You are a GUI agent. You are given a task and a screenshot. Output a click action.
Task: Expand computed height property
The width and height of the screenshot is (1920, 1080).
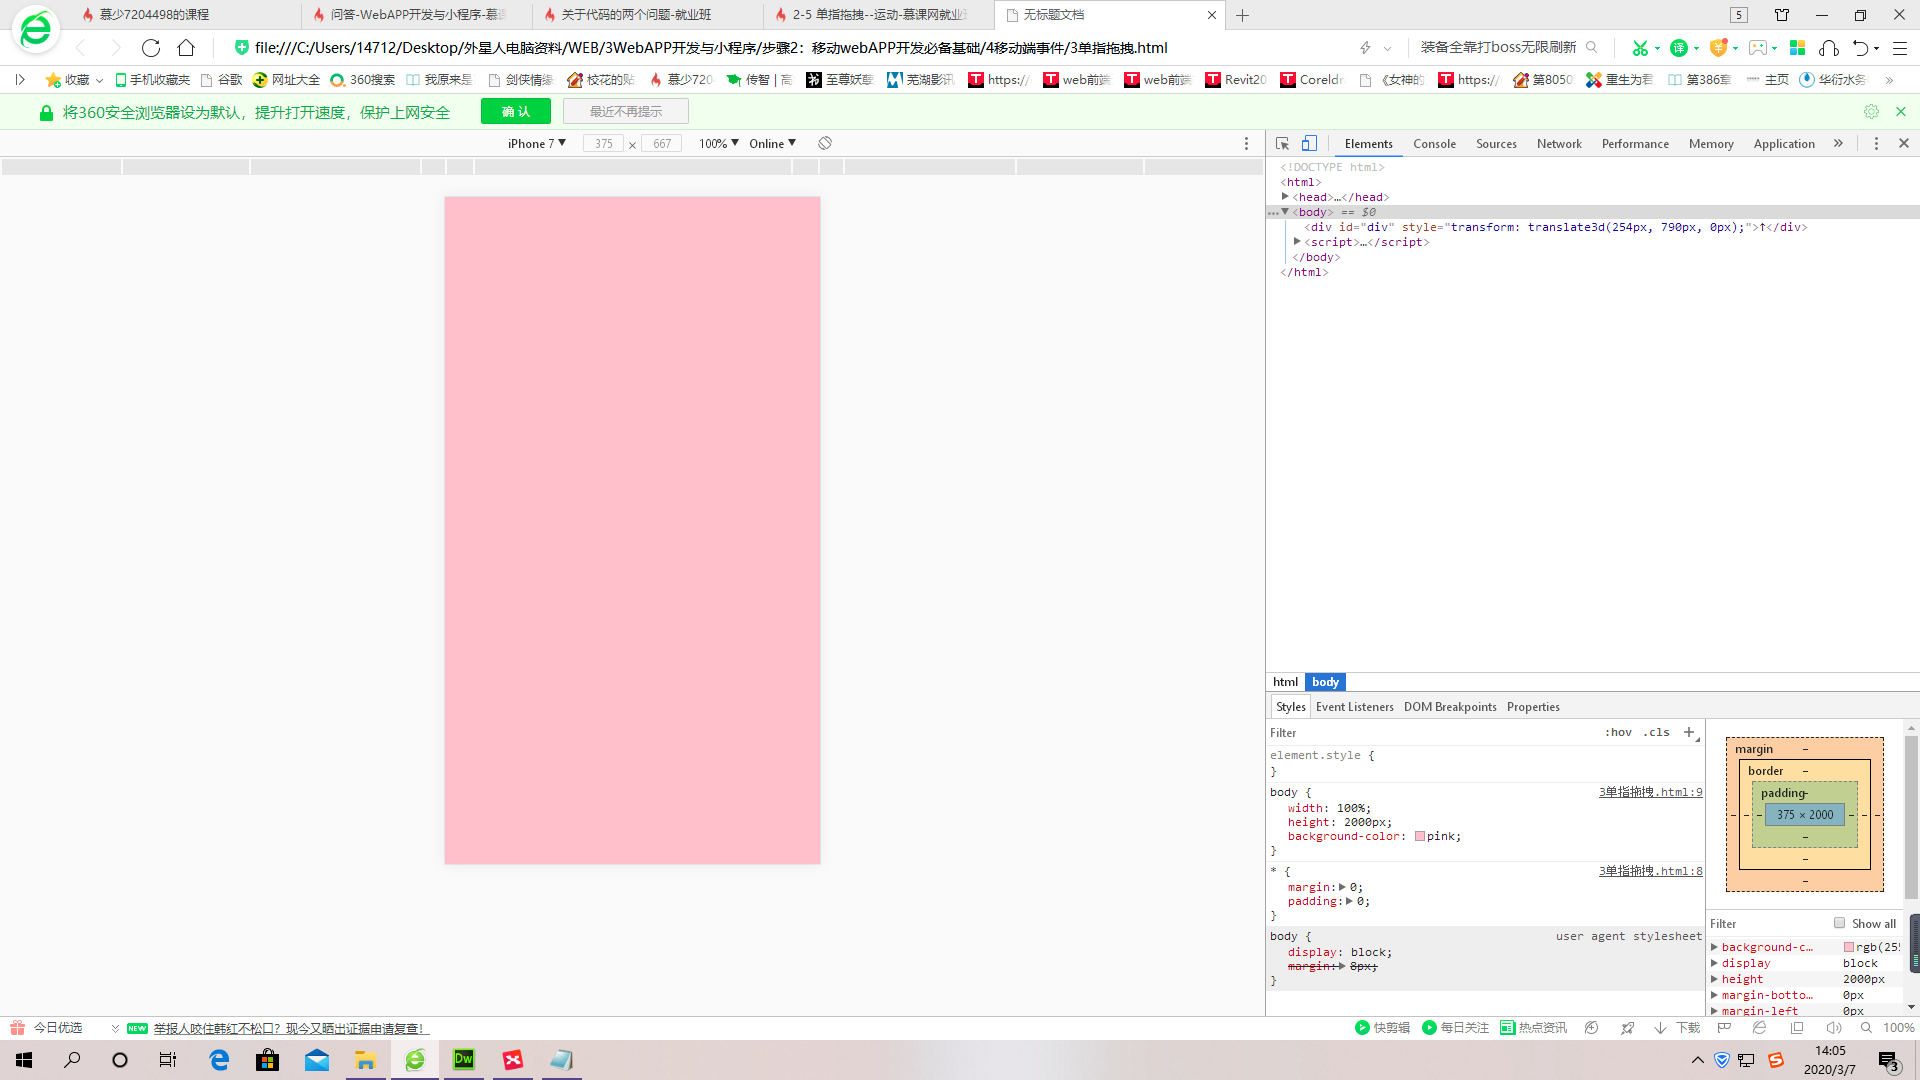[x=1714, y=979]
